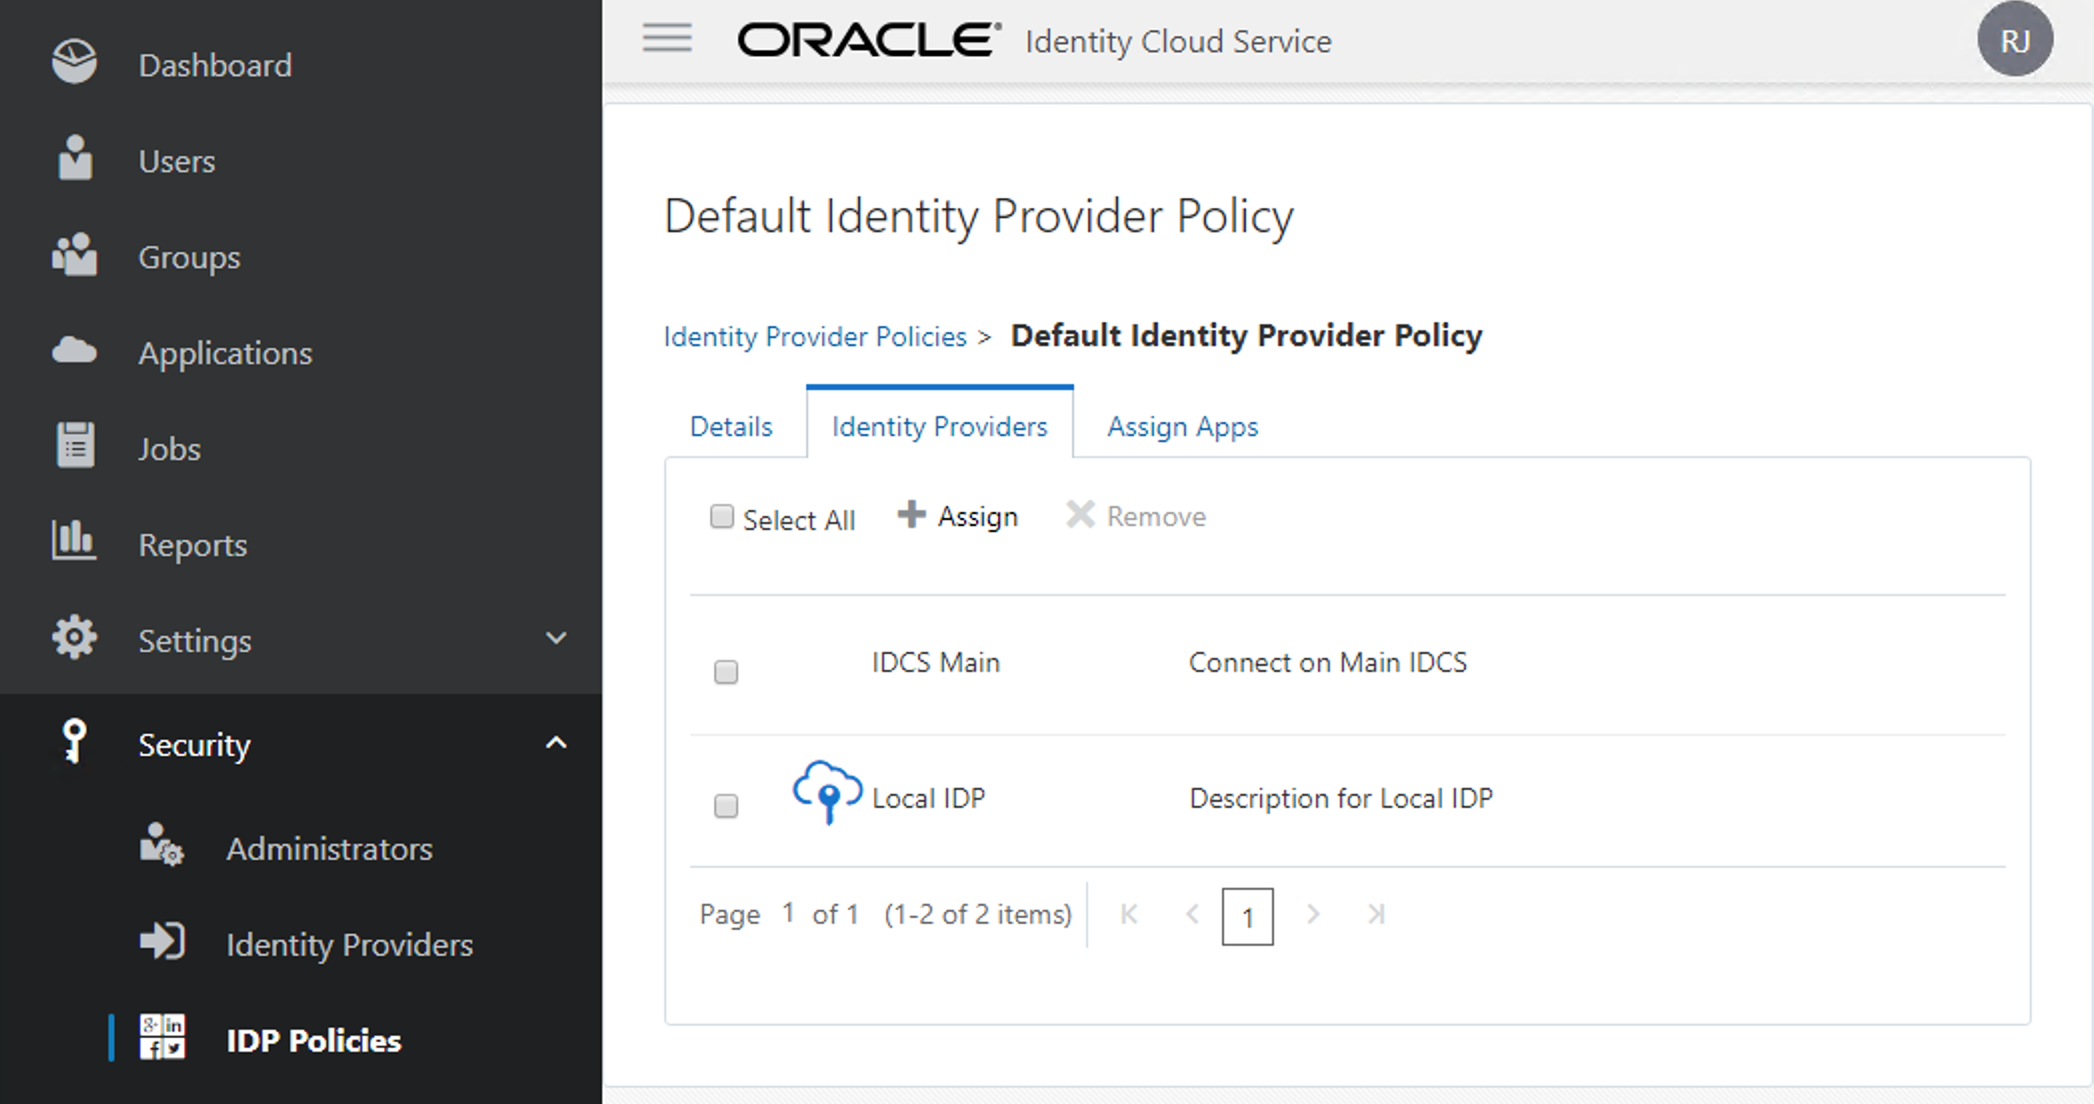Click the Applications cloud icon
Viewport: 2094px width, 1104px height.
74,351
